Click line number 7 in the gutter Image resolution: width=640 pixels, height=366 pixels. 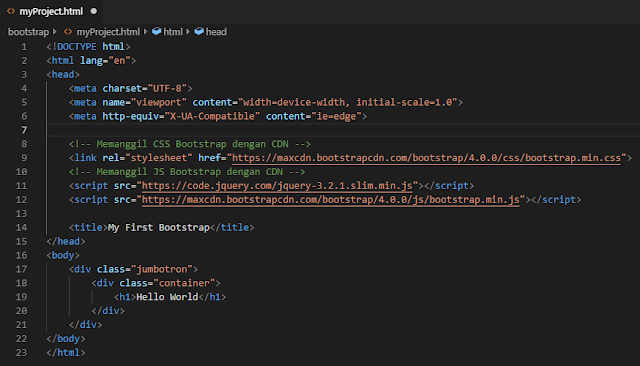[x=24, y=130]
